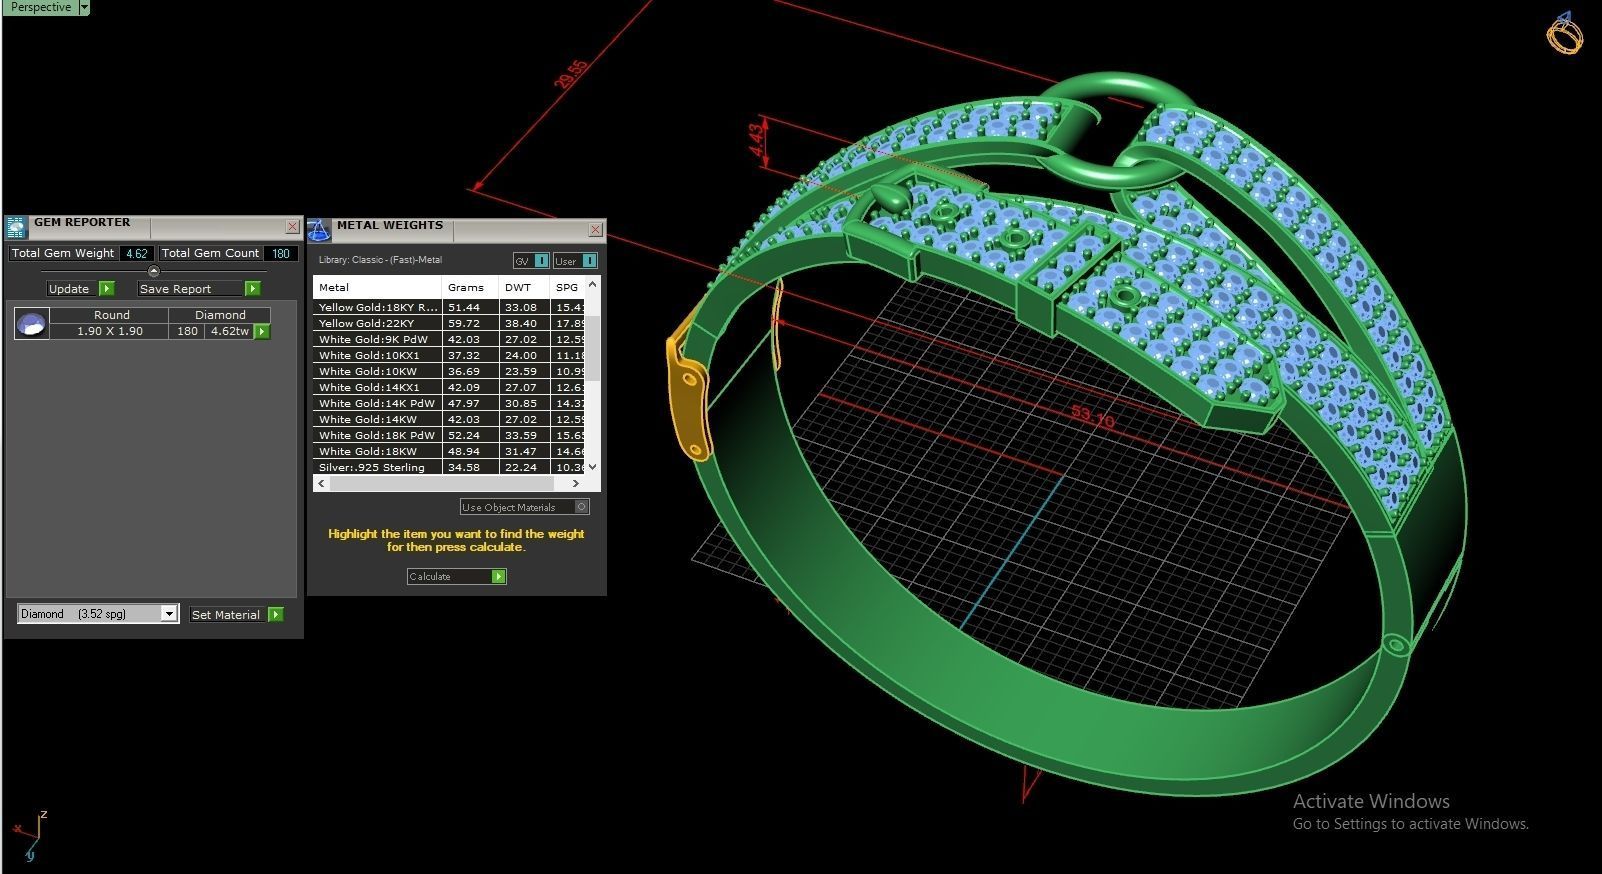Select the Yellow Gold:22KY row
1602x874 pixels.
tap(450, 323)
